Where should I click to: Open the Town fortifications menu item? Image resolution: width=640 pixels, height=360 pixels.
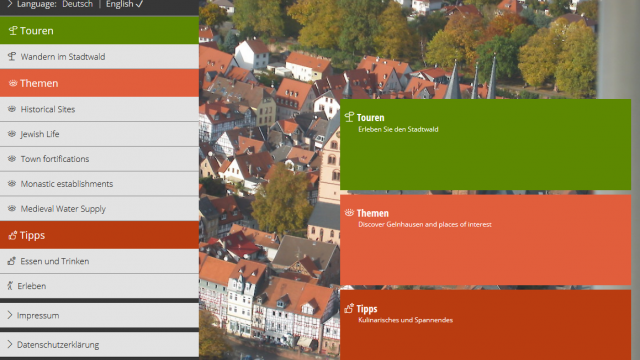click(x=99, y=159)
